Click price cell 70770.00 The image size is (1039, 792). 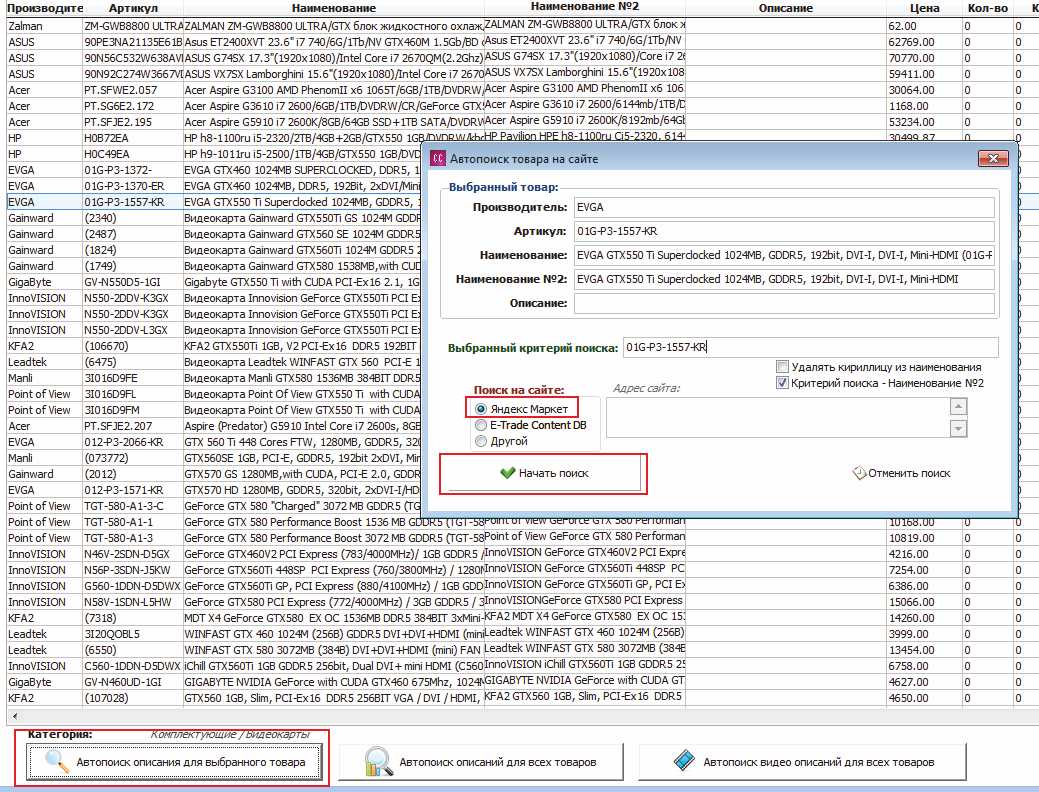pos(924,58)
